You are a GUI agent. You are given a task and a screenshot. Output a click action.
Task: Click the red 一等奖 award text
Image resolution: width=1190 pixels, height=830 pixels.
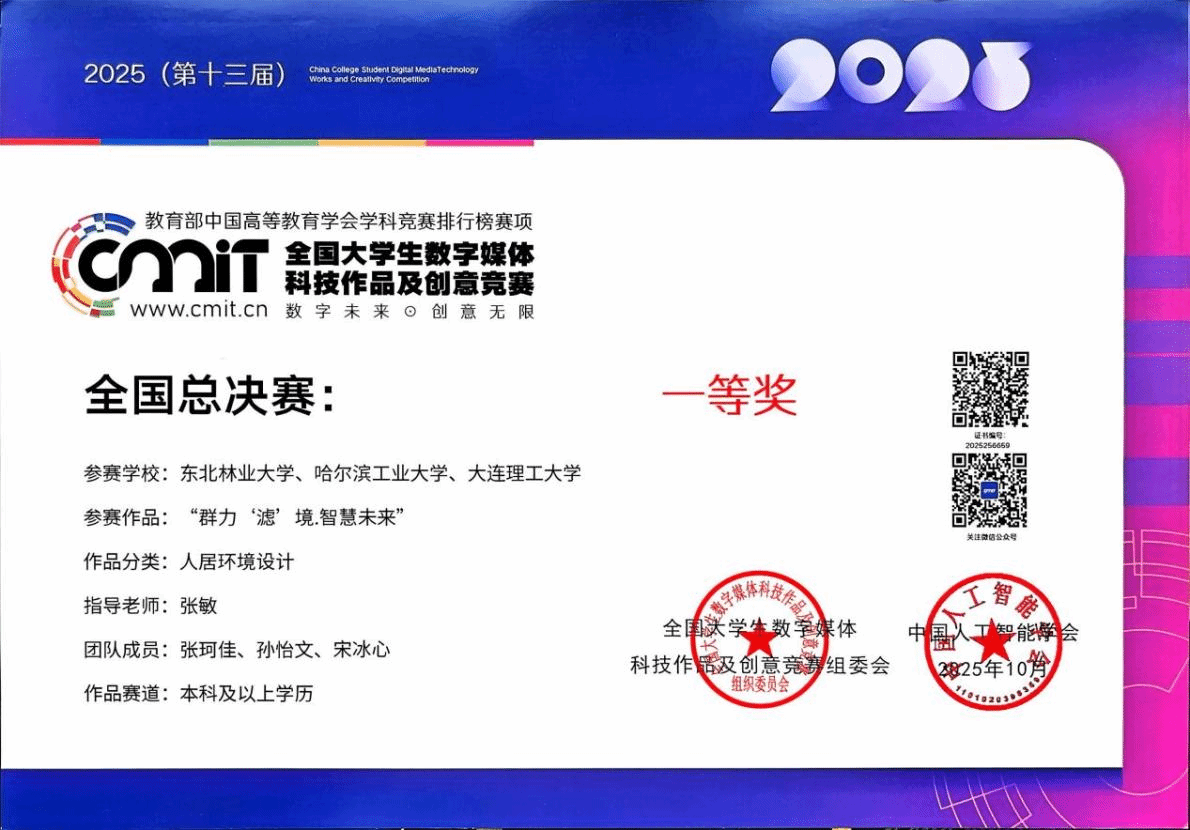coord(729,395)
